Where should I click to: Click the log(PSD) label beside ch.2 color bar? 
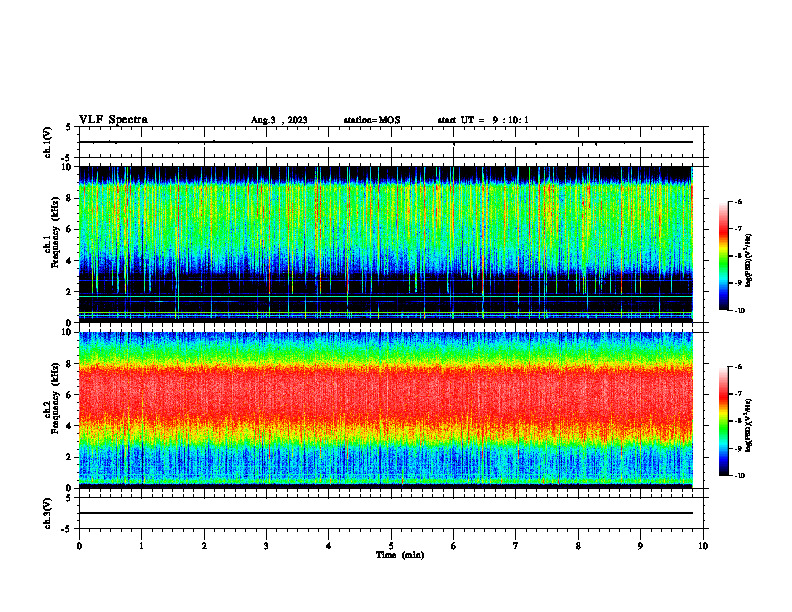point(749,425)
